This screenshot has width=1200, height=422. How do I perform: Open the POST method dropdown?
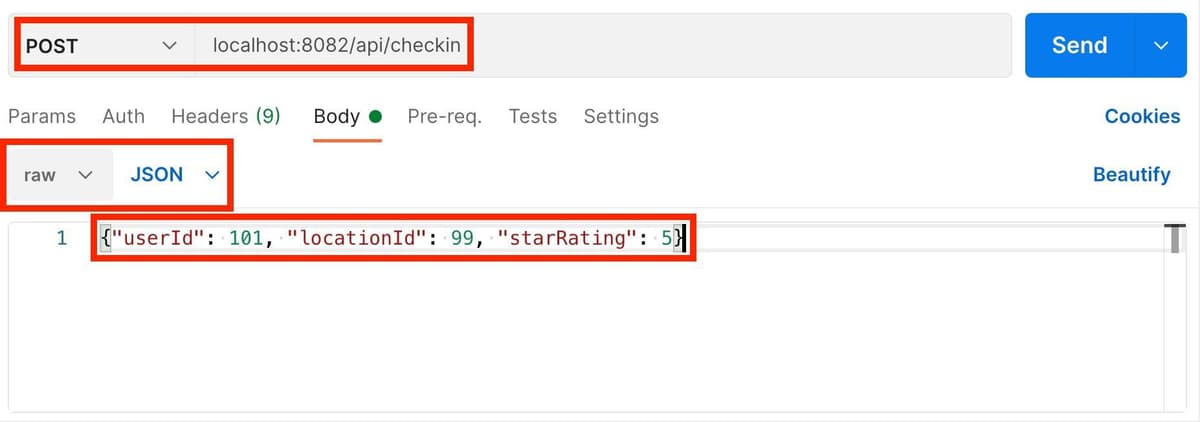coord(100,46)
